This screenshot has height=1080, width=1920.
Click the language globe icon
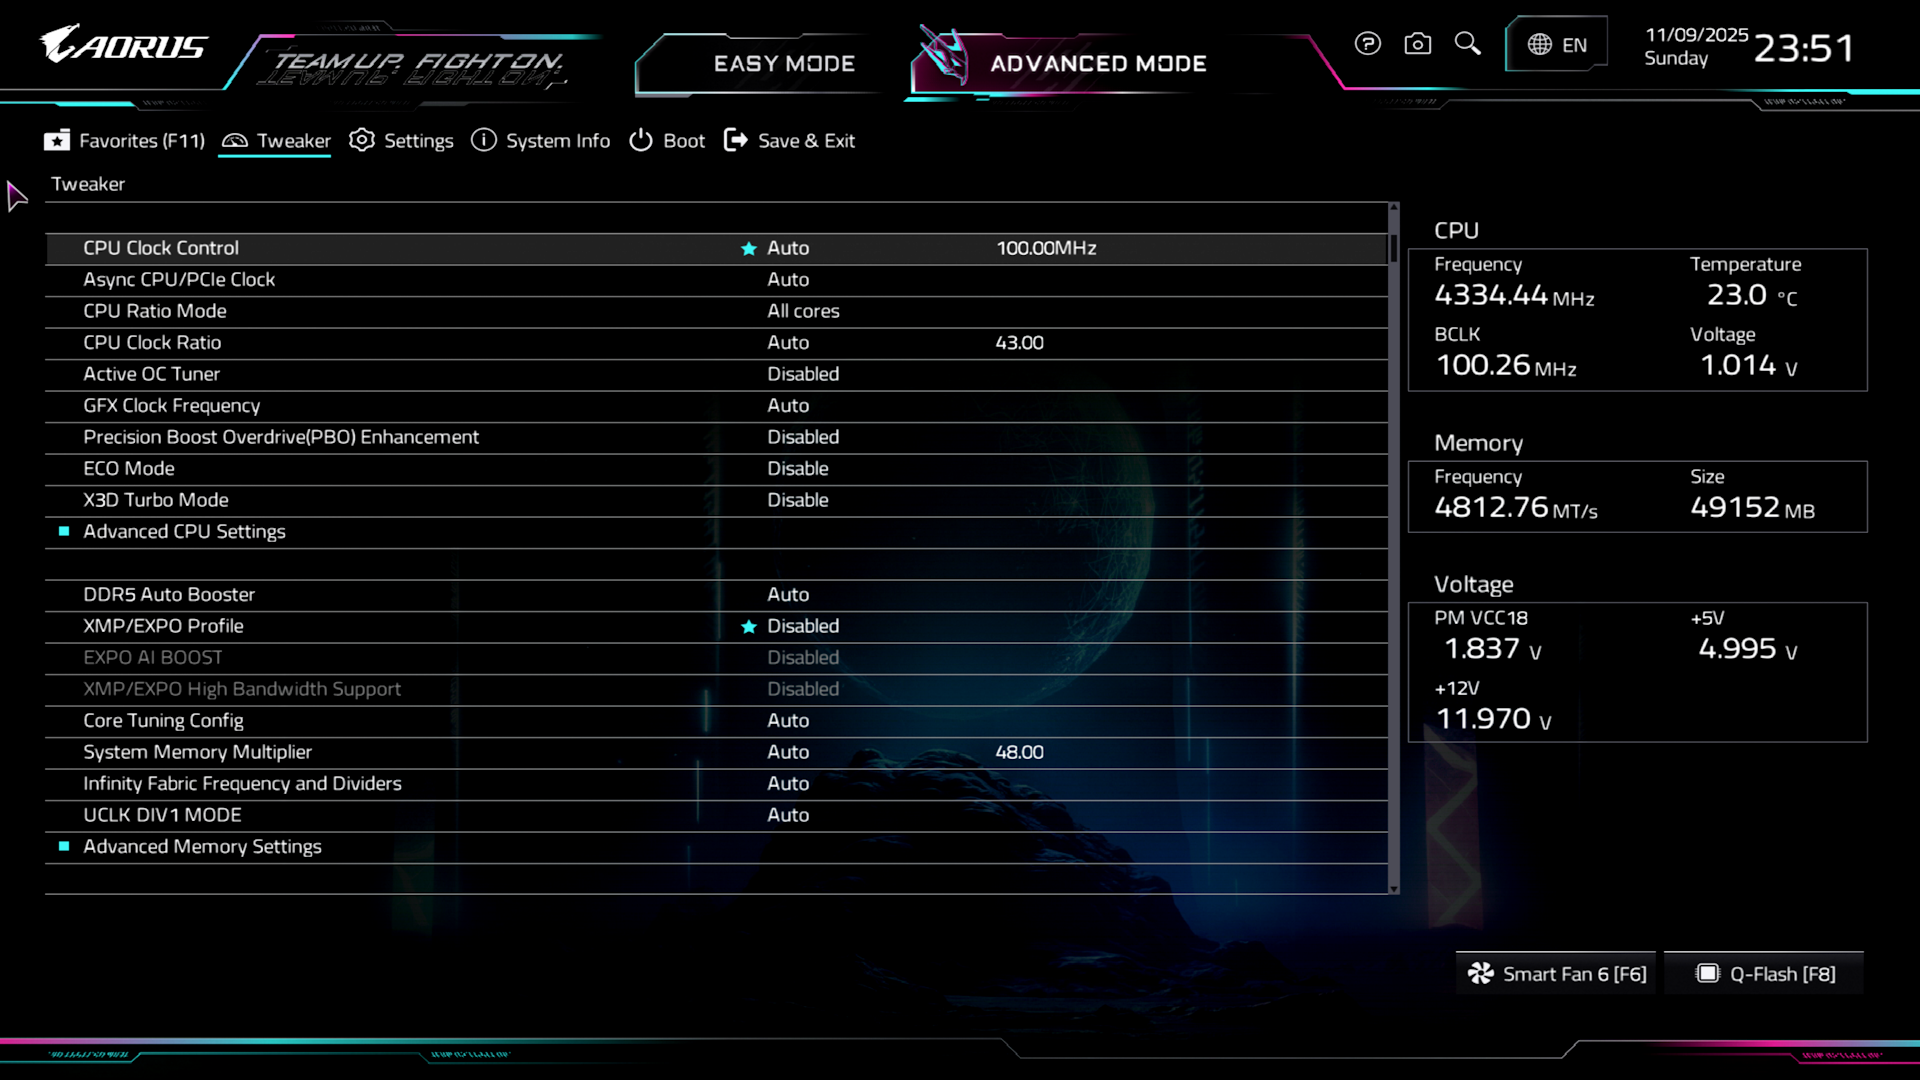pyautogui.click(x=1539, y=45)
